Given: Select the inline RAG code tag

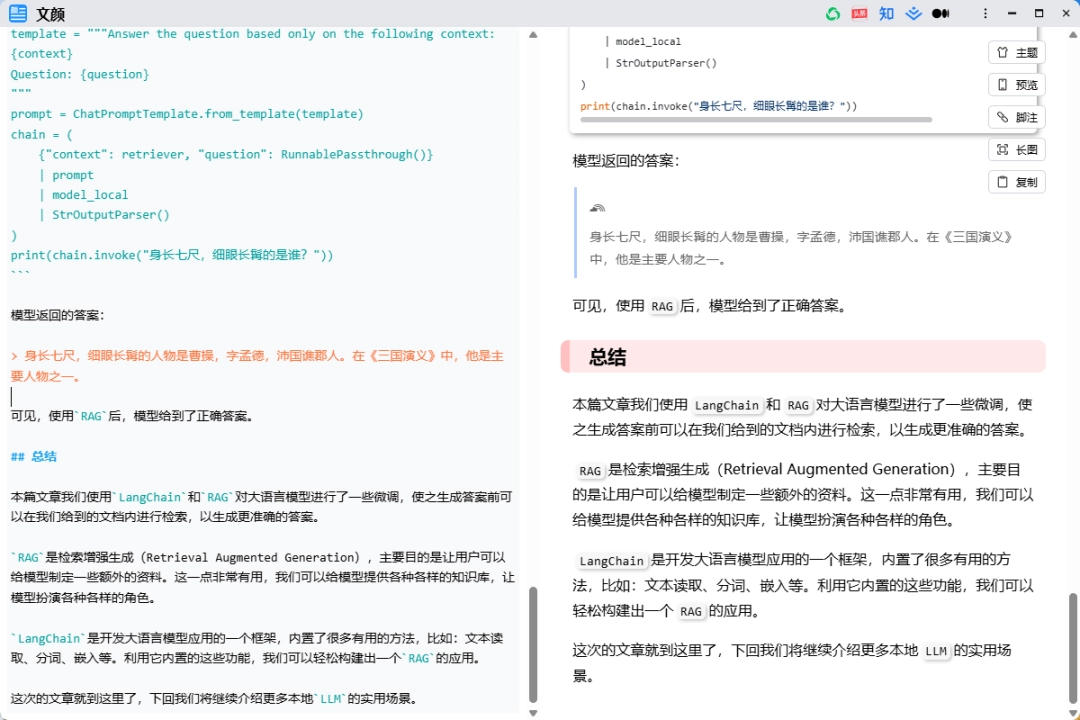Looking at the screenshot, I should pos(662,308).
